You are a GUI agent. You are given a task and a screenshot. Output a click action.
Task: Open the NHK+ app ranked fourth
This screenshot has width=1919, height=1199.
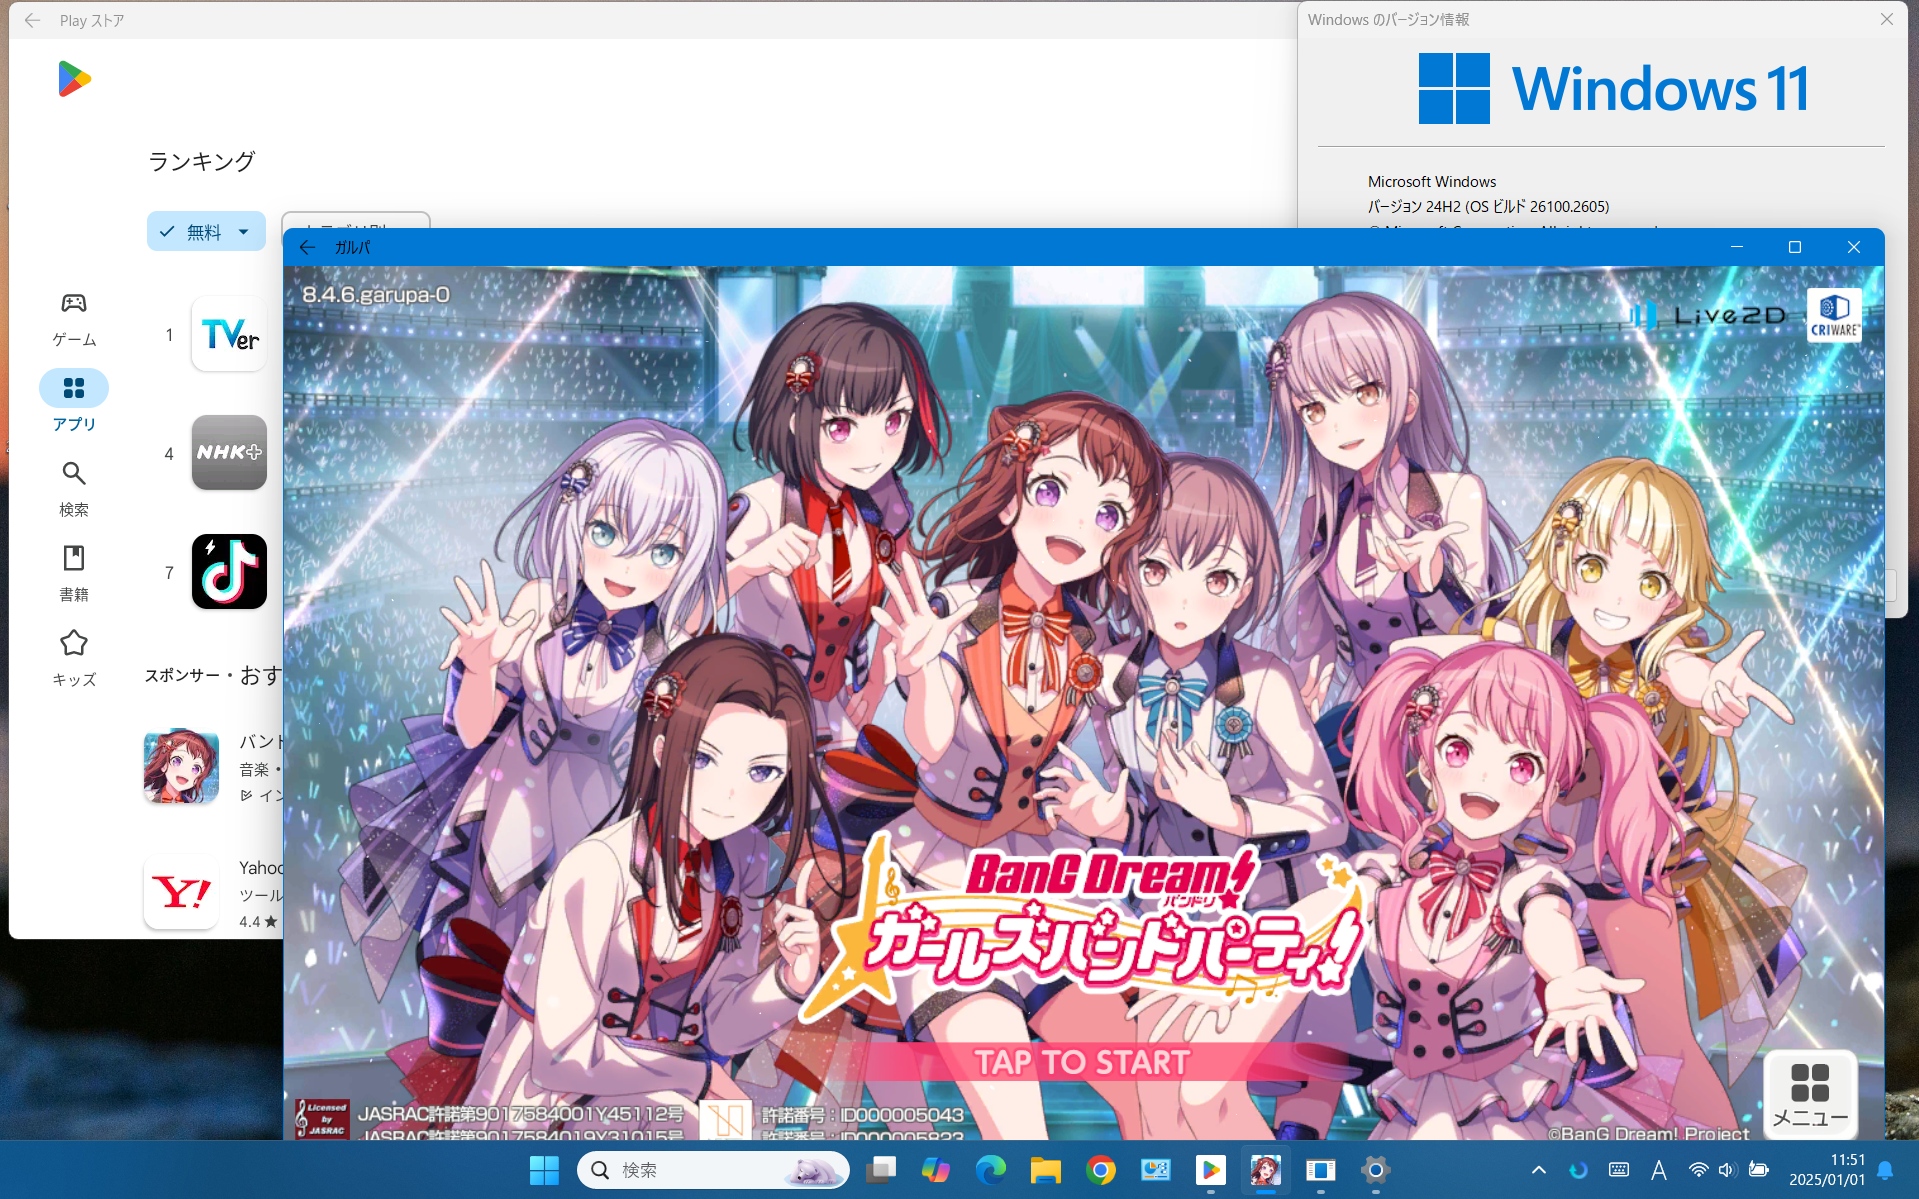pos(229,452)
